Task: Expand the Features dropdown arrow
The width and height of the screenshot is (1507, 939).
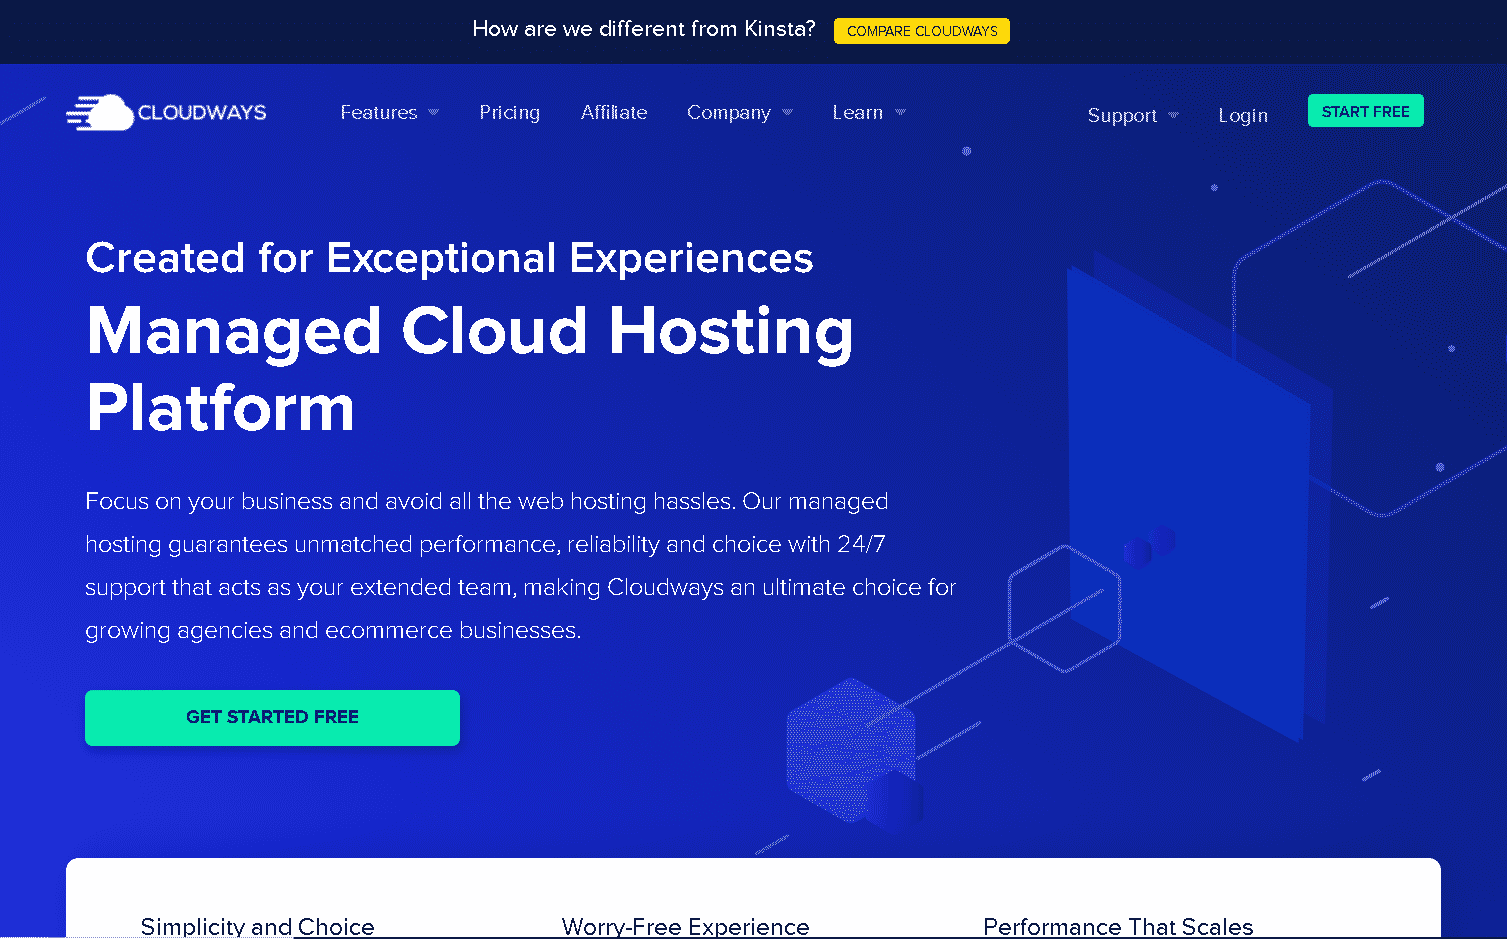Action: click(433, 113)
